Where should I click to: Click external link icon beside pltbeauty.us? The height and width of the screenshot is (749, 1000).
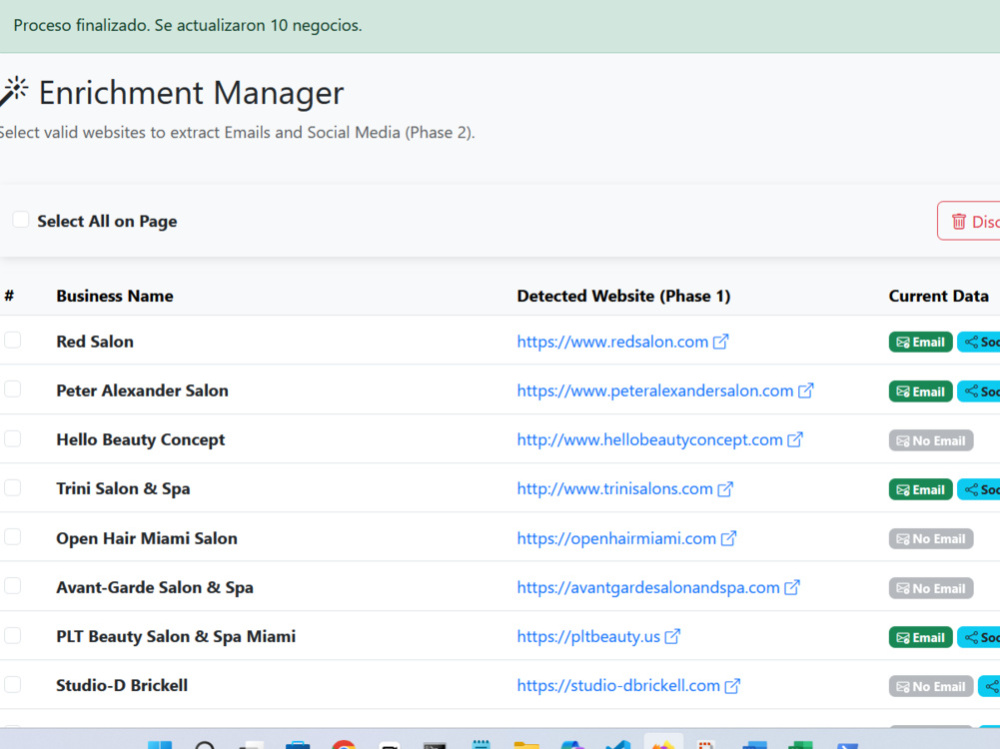(672, 637)
